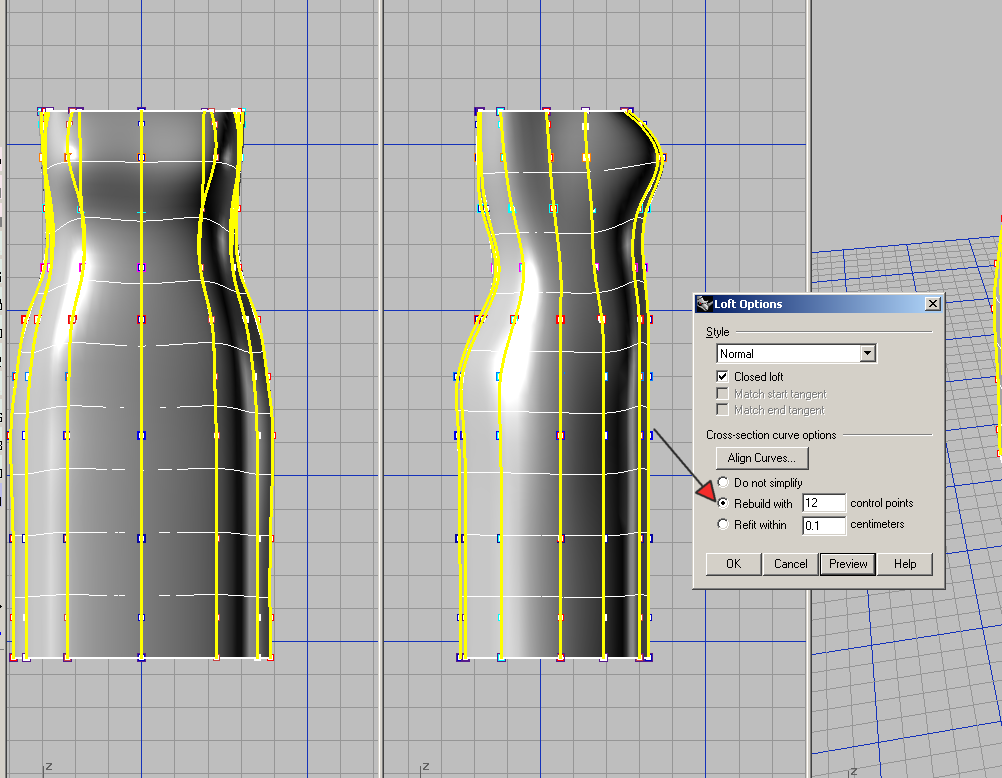The height and width of the screenshot is (778, 1002).
Task: Click the Refit within centimeters field
Action: (x=823, y=525)
